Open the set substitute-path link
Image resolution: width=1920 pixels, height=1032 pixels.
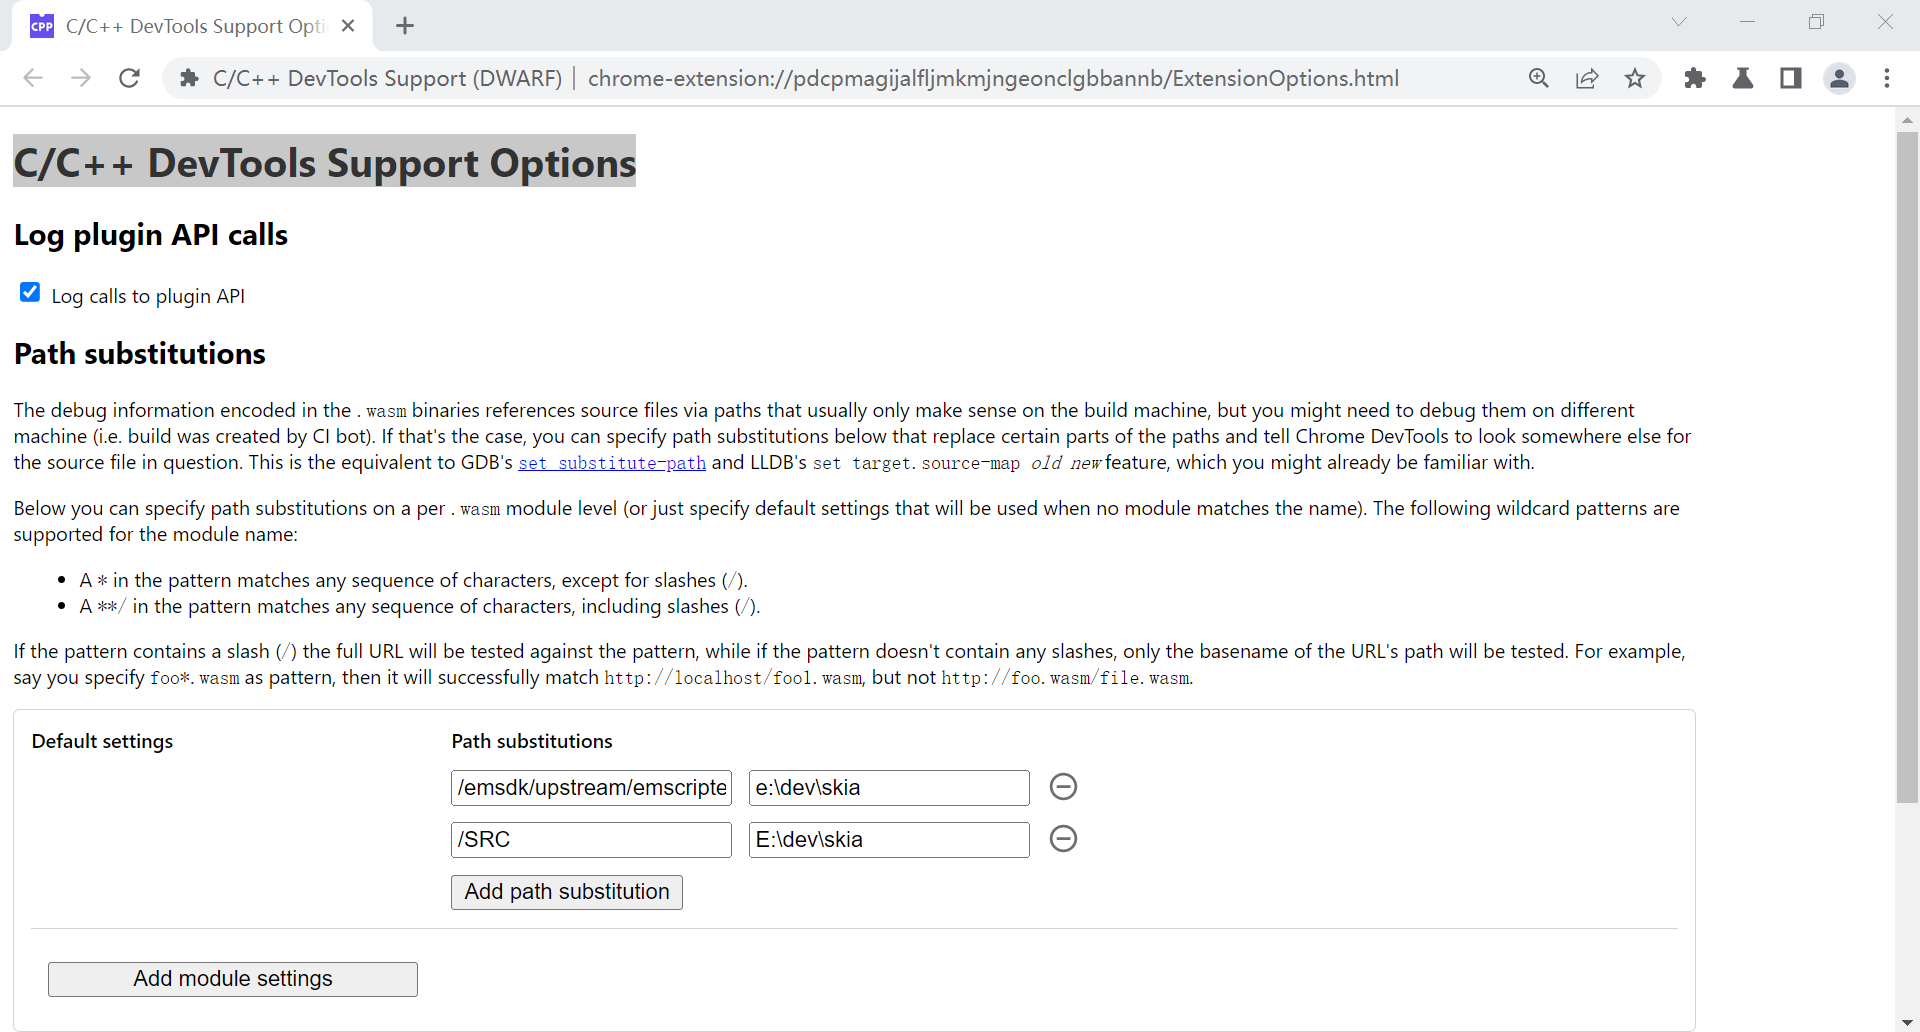[612, 463]
